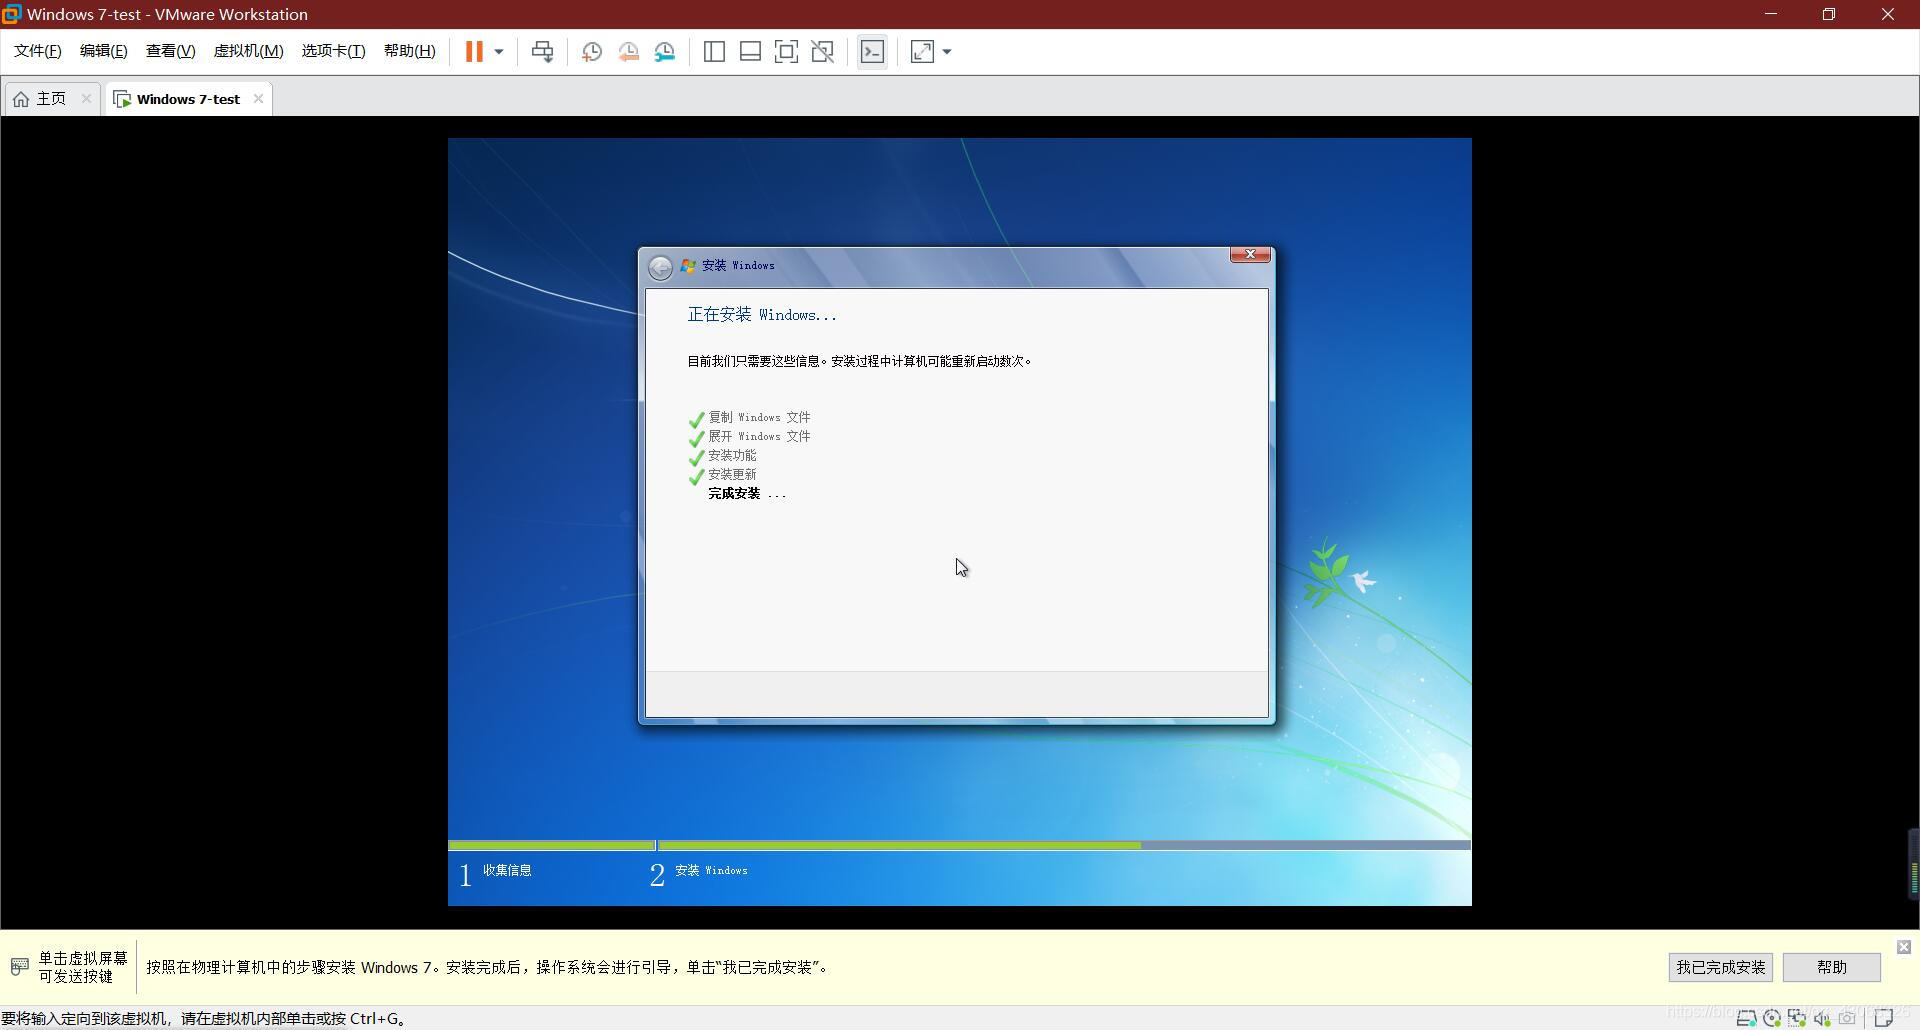
Task: Click the 安装功能 step text
Action: pyautogui.click(x=732, y=455)
